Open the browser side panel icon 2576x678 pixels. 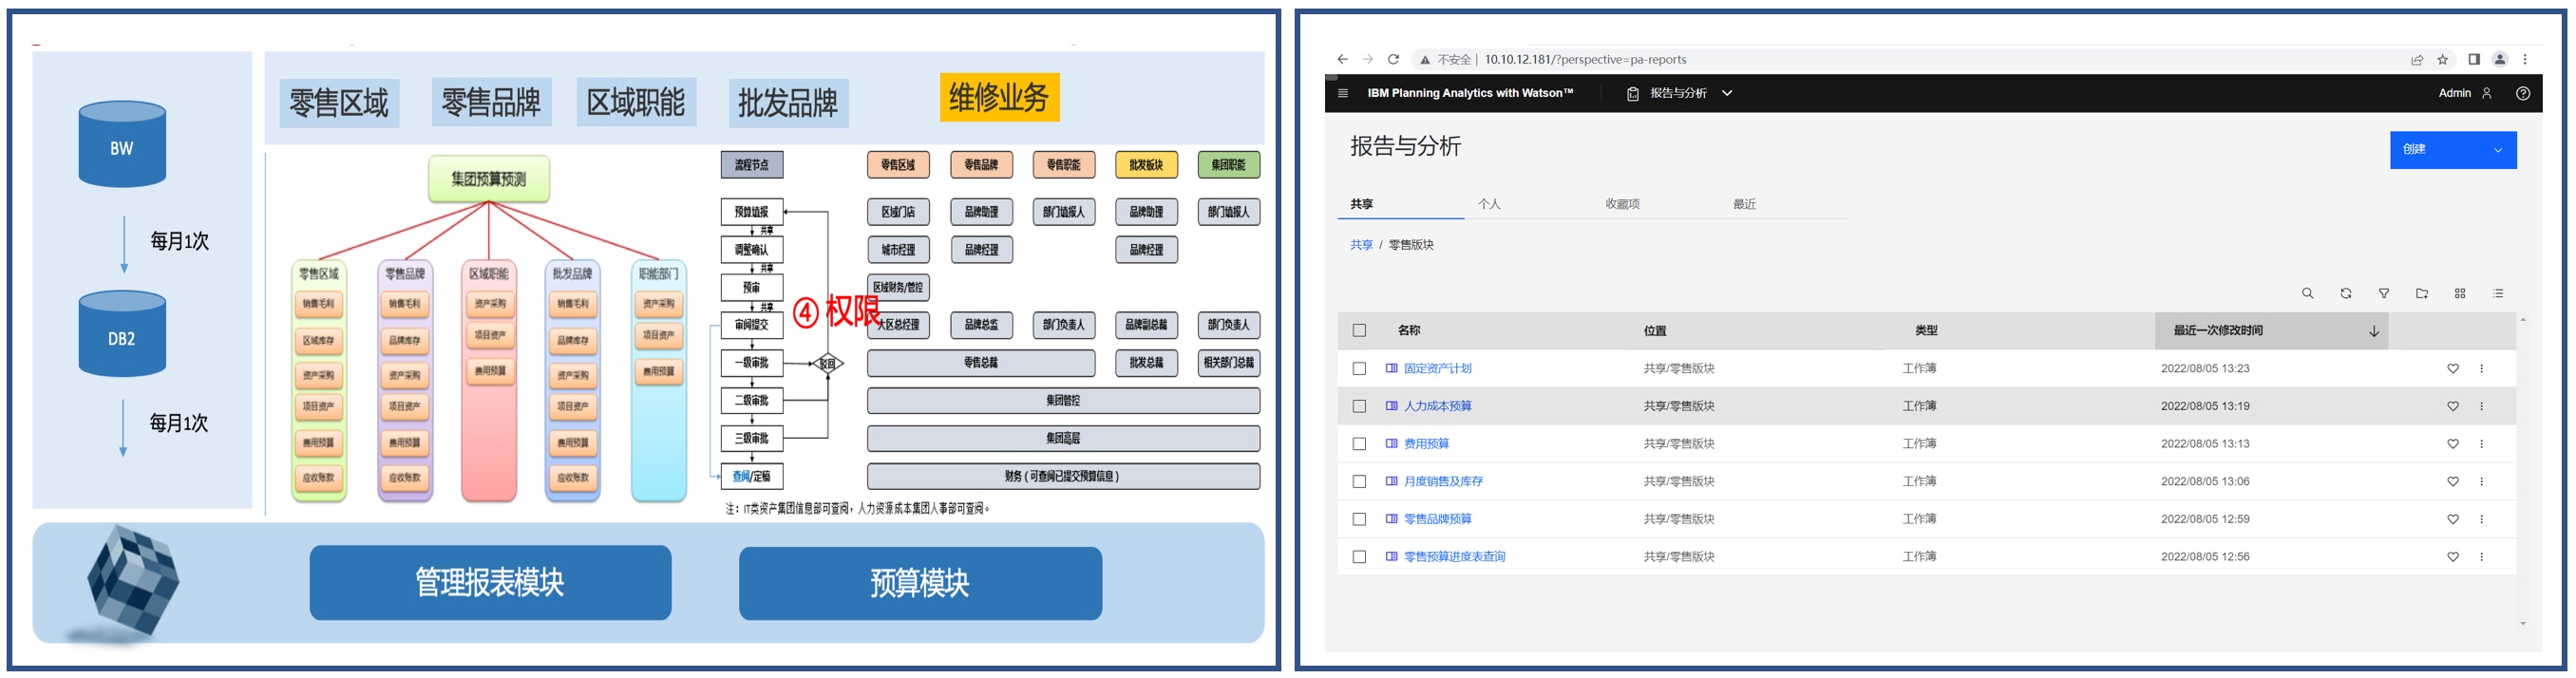coord(2474,60)
